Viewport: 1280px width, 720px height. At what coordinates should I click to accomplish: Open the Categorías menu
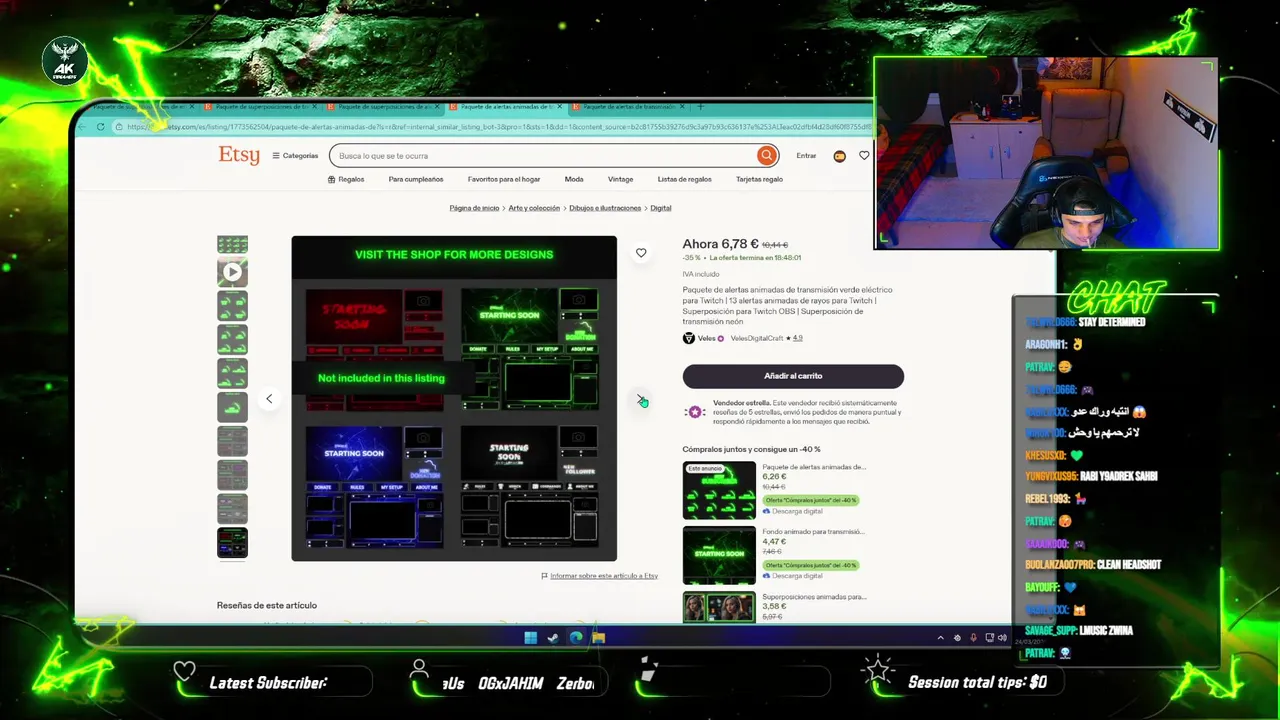pos(295,156)
